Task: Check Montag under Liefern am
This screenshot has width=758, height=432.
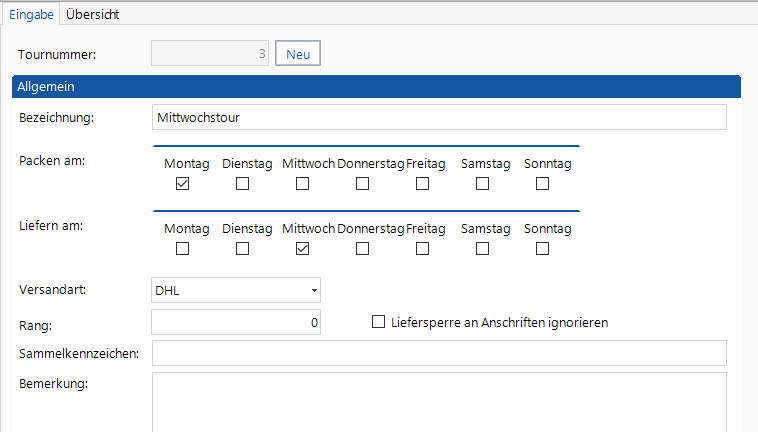Action: pos(182,249)
